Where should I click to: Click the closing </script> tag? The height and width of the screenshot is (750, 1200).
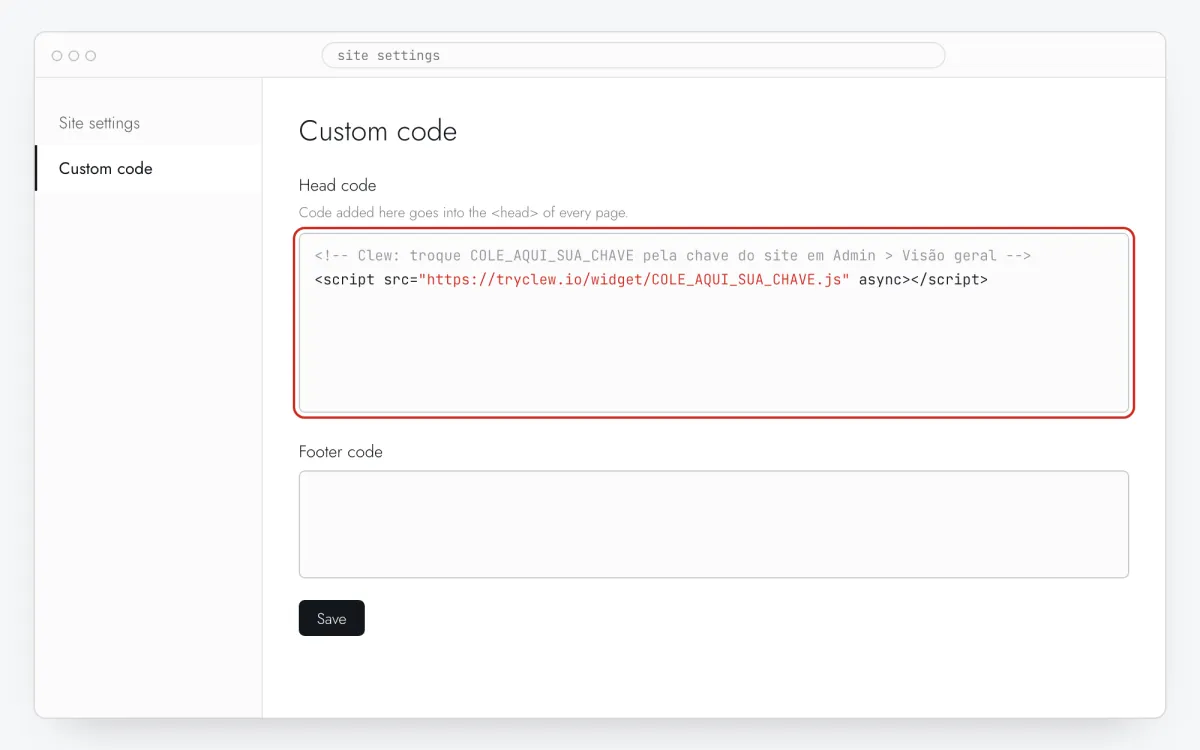[x=949, y=280]
